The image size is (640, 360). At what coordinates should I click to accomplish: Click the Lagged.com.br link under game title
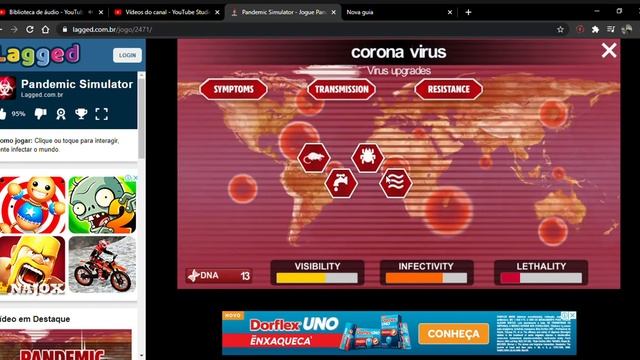coord(42,95)
